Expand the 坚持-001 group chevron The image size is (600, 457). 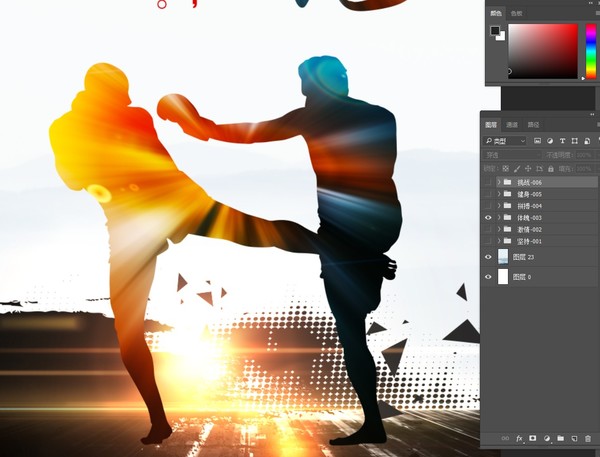click(x=499, y=241)
